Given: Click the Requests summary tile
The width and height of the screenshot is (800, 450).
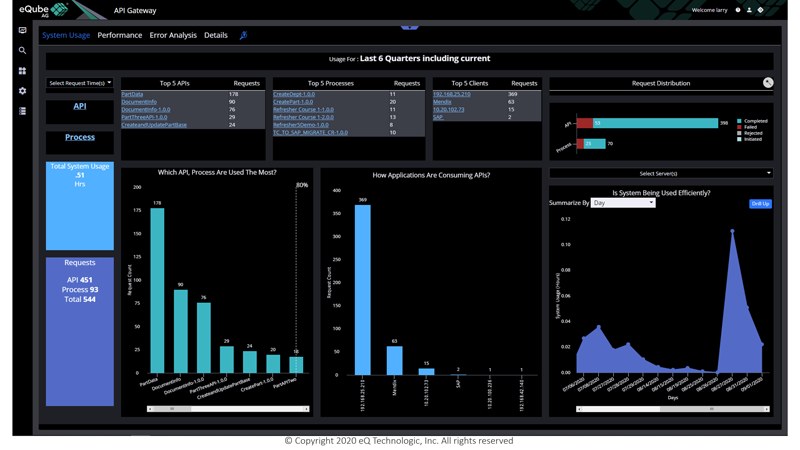Looking at the screenshot, I should [x=80, y=332].
